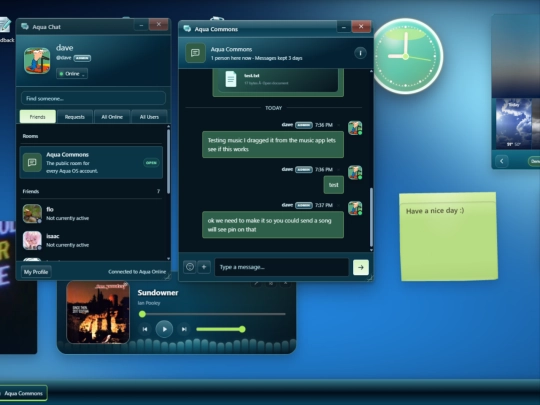Click the My Profile button
Viewport: 540px width, 405px height.
tap(36, 272)
